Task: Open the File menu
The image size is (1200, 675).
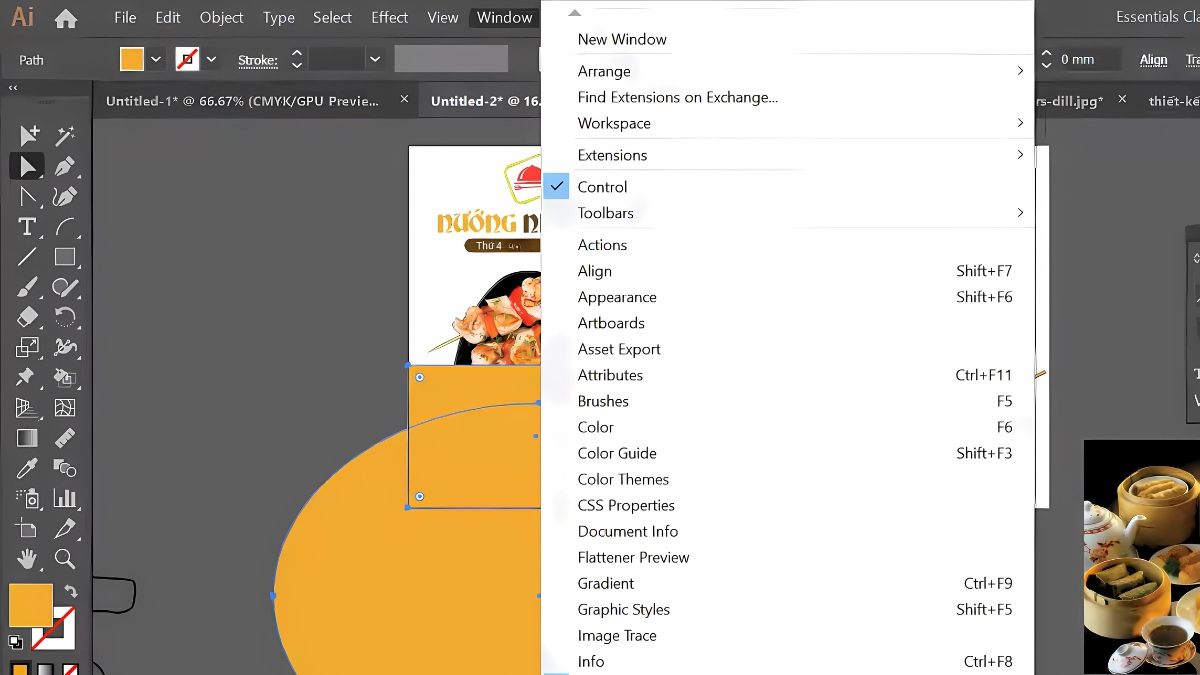Action: pyautogui.click(x=125, y=17)
